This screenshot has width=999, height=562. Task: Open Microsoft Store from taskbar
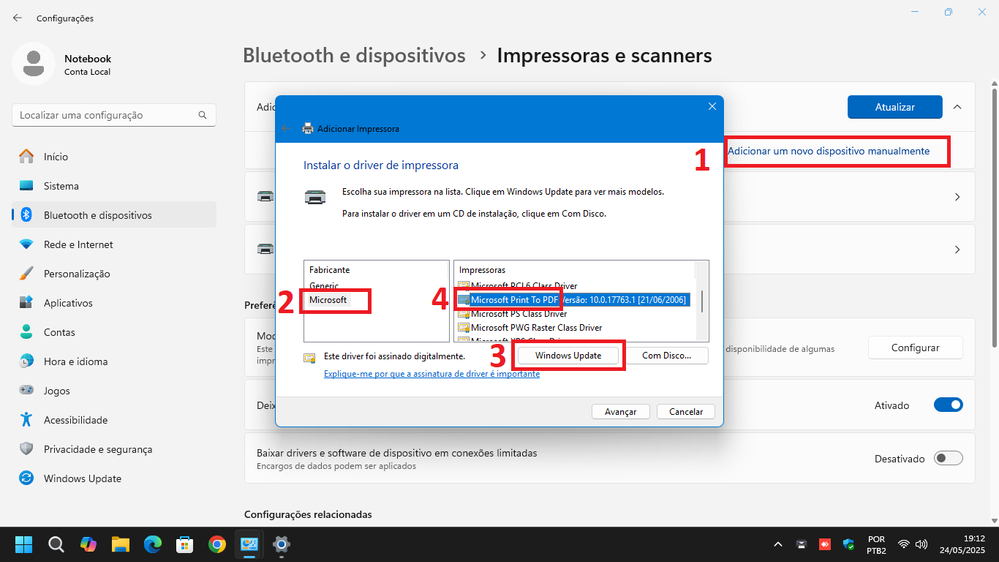[185, 545]
